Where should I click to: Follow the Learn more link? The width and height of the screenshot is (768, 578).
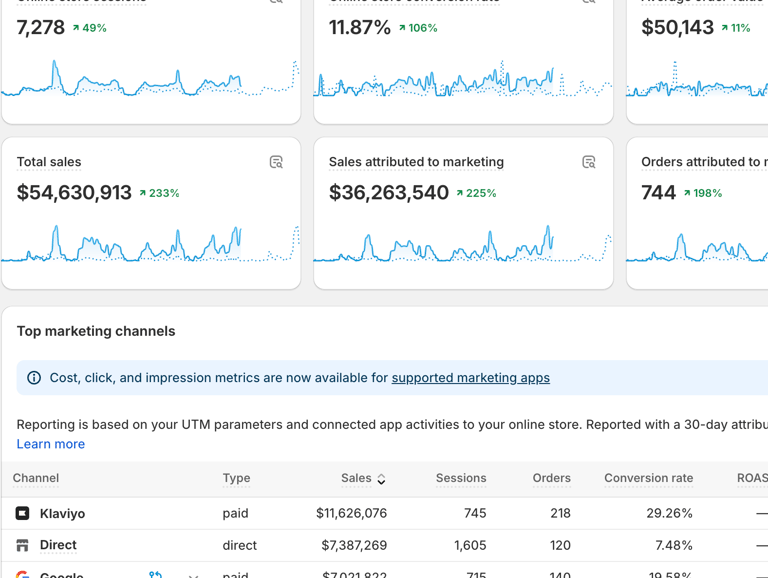pos(51,444)
